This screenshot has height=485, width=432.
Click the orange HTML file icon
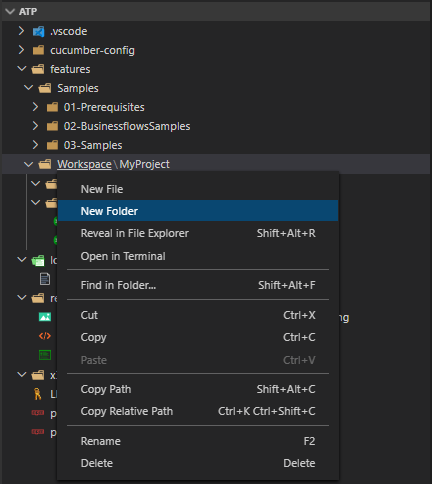(x=45, y=336)
